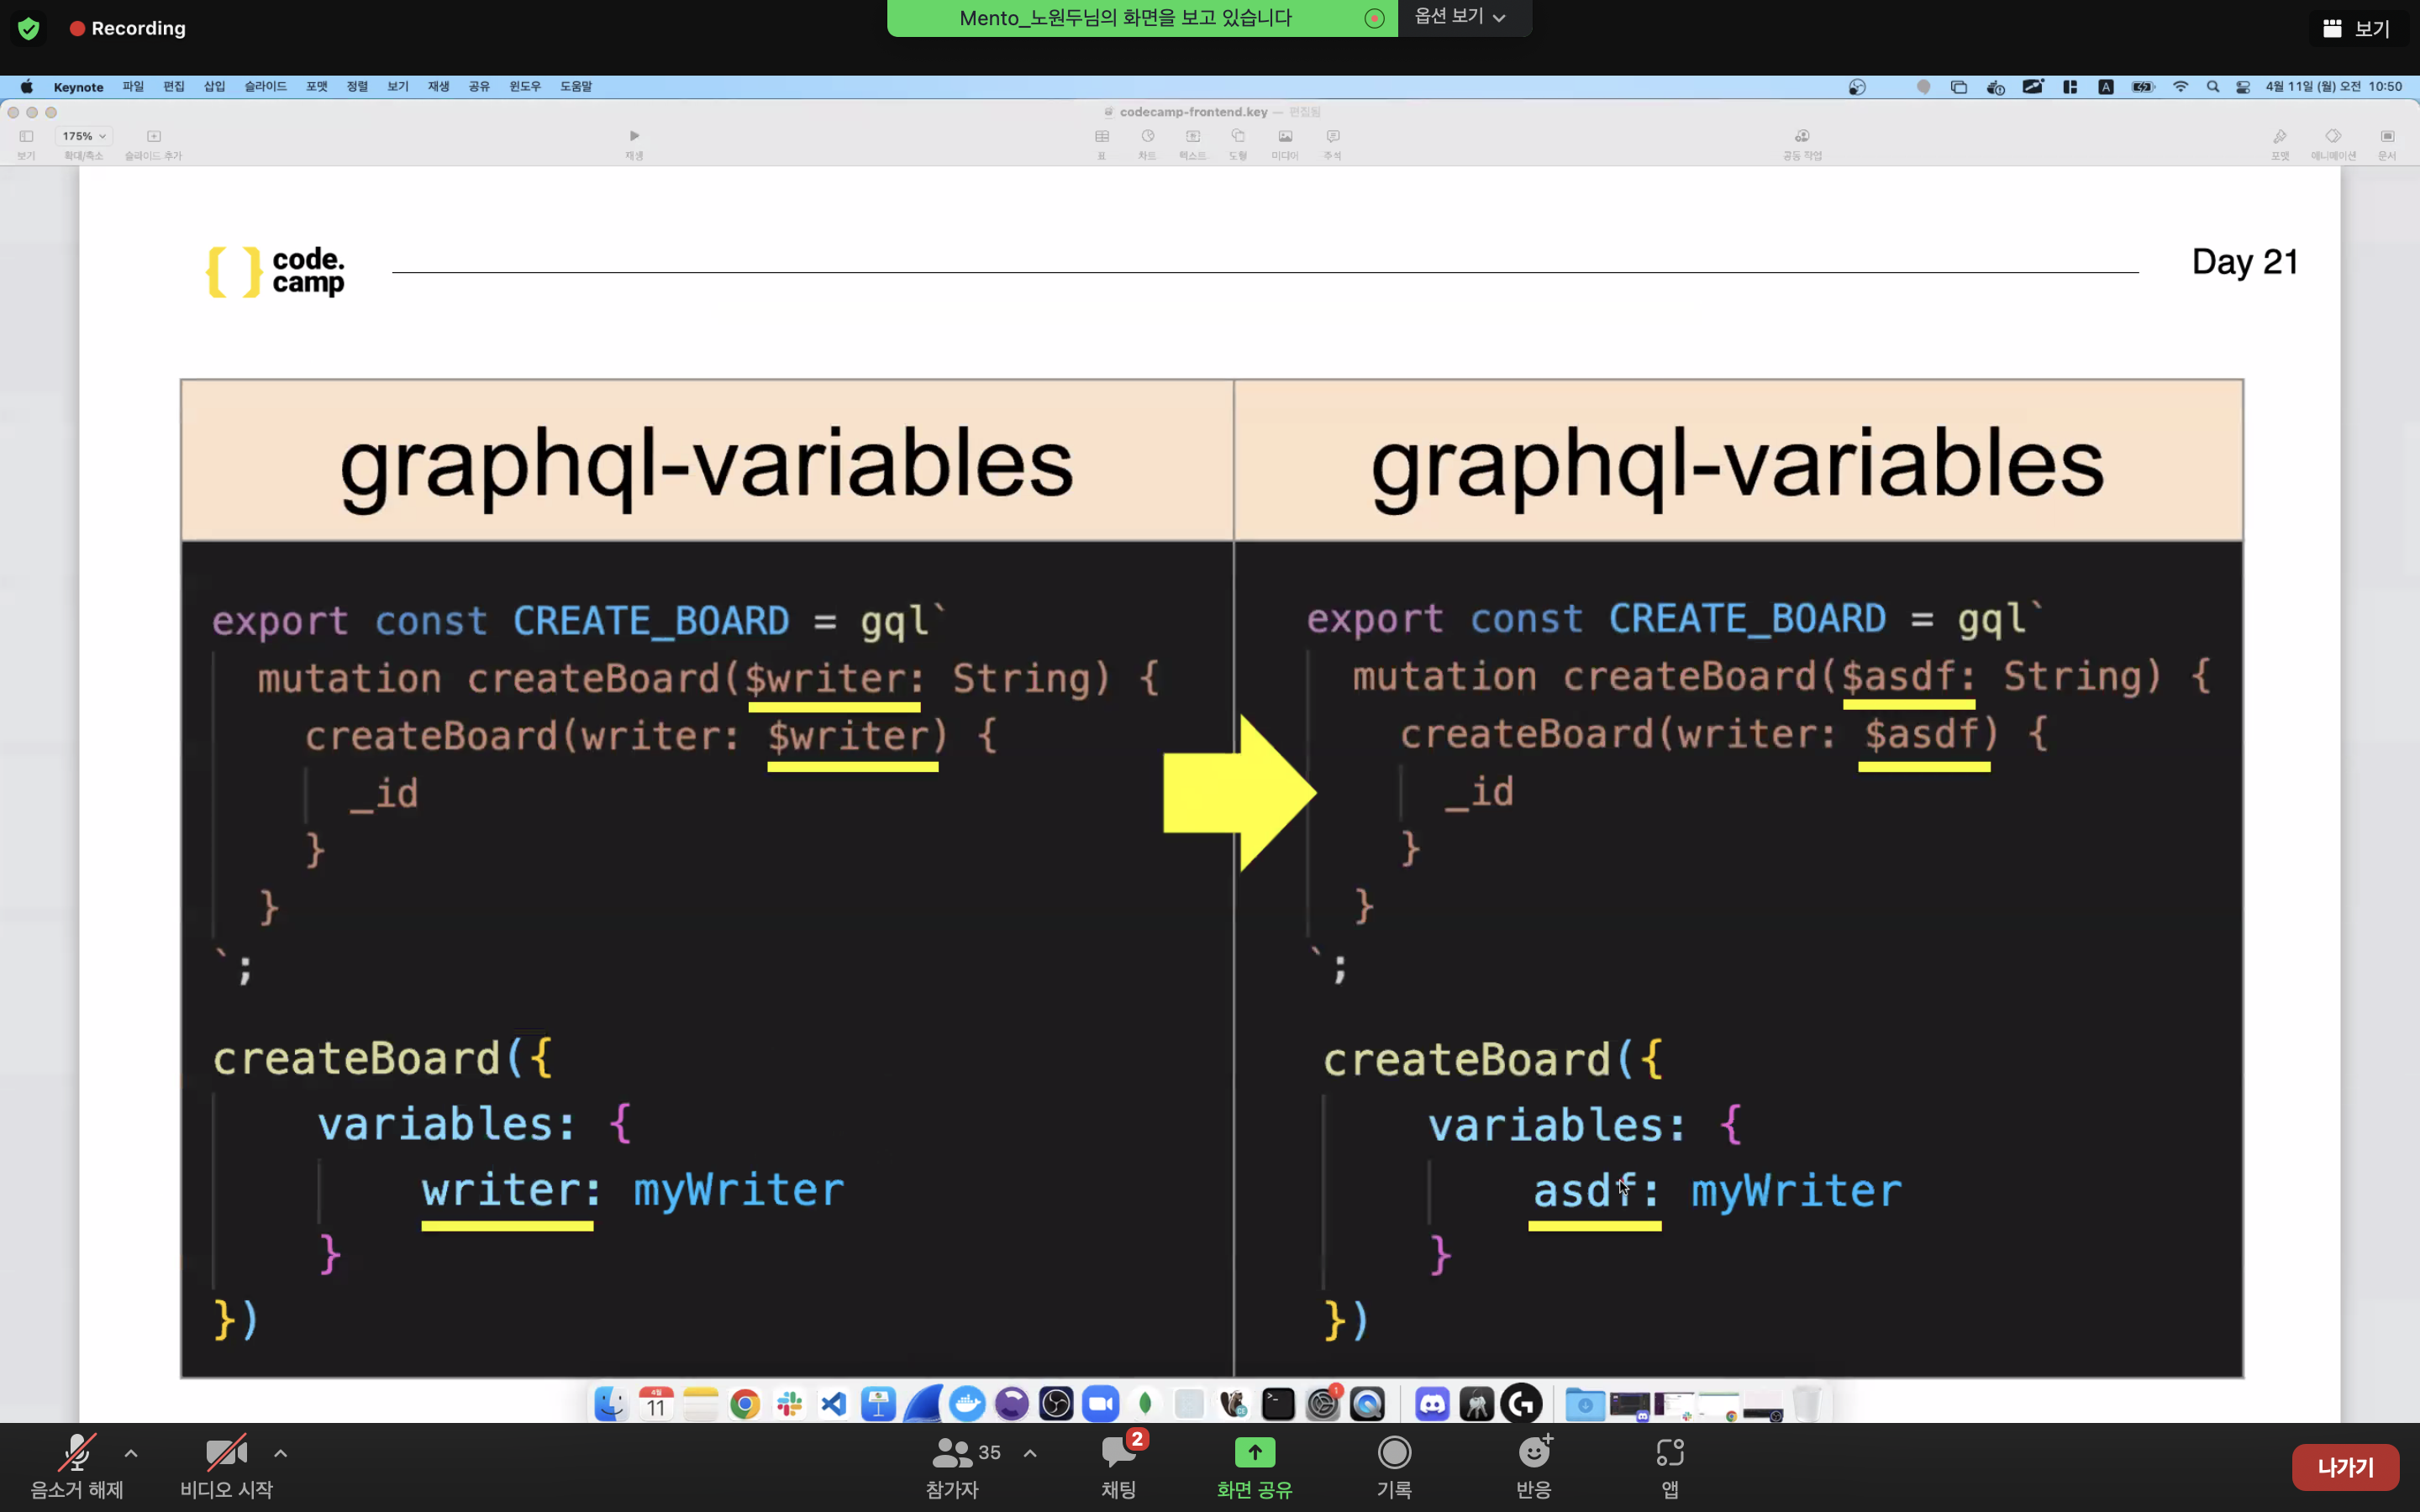
Task: Open the Keynote Format menu
Action: [x=317, y=87]
